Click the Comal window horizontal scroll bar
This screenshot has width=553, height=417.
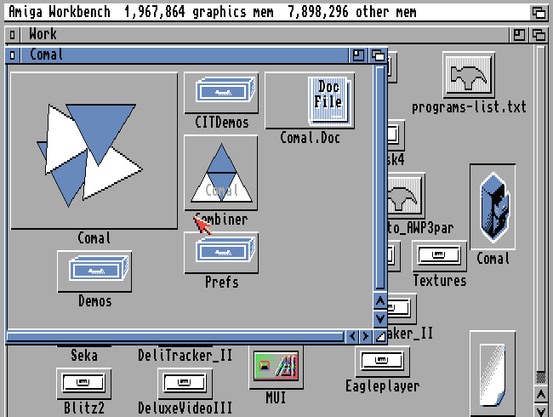click(175, 336)
